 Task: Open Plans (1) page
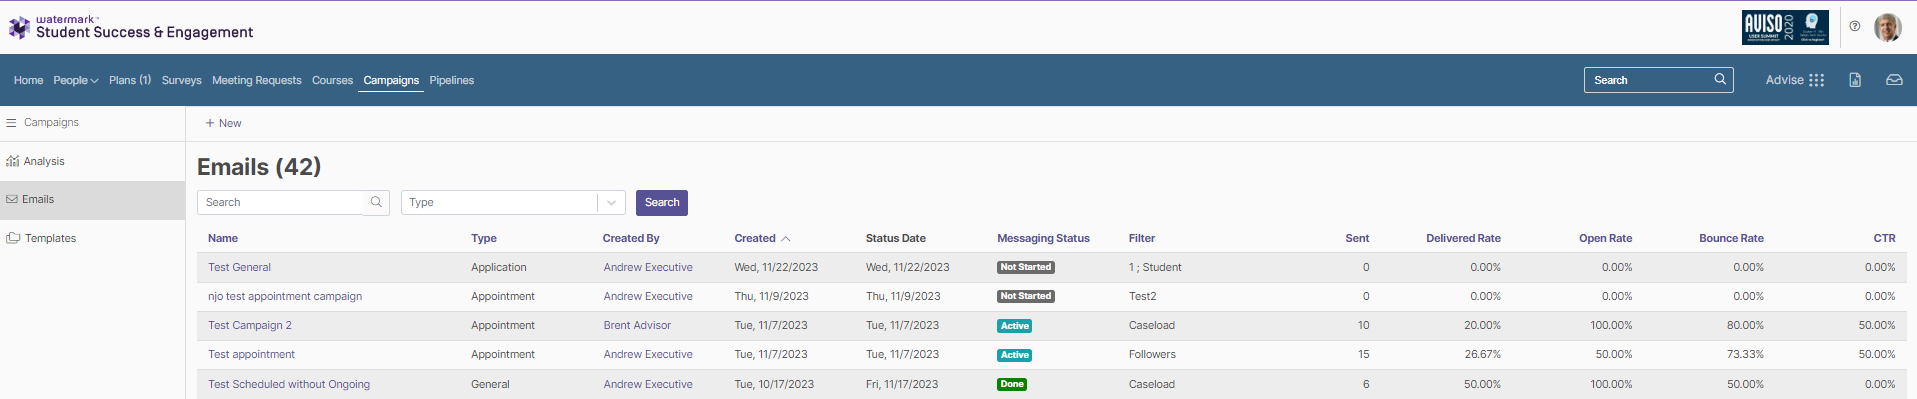click(130, 80)
